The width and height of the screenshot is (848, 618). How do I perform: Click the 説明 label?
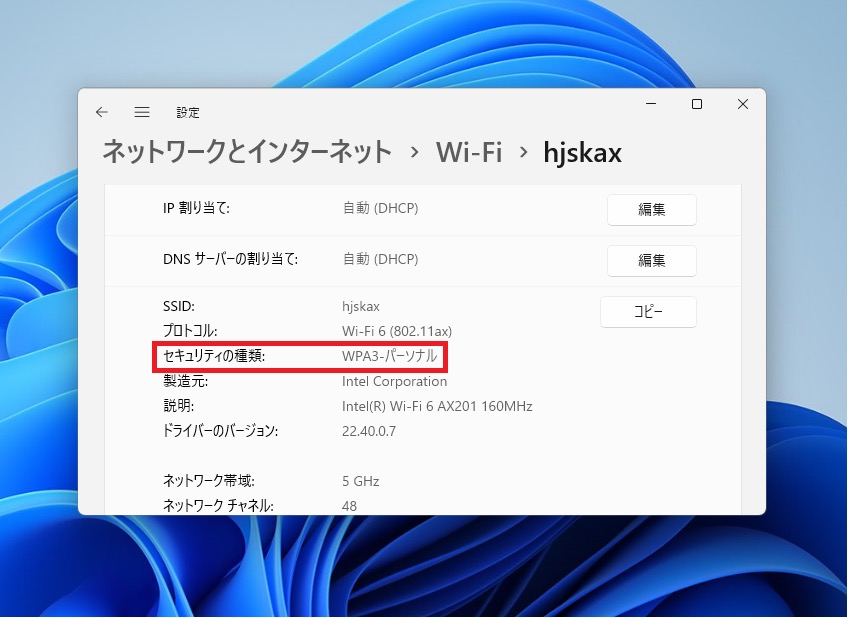[x=178, y=406]
